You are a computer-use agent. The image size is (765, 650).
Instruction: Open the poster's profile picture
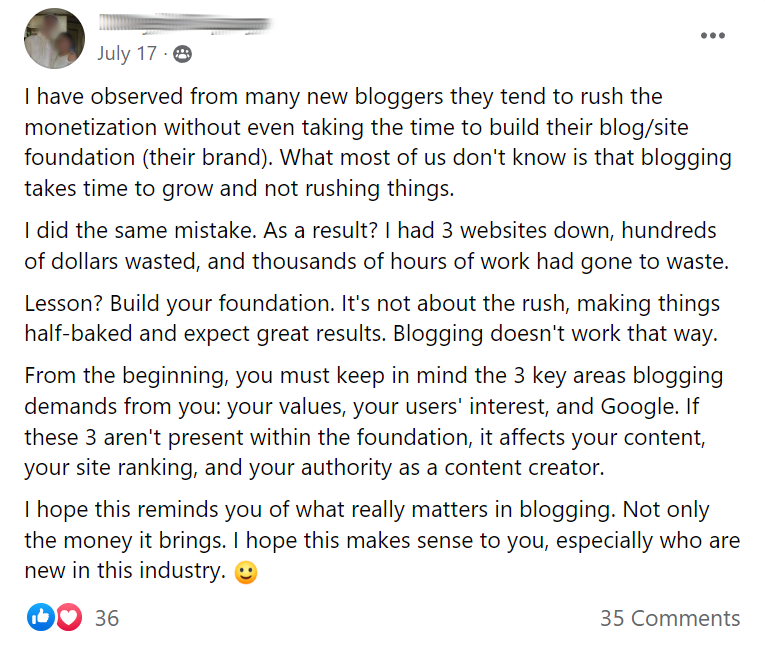click(54, 39)
